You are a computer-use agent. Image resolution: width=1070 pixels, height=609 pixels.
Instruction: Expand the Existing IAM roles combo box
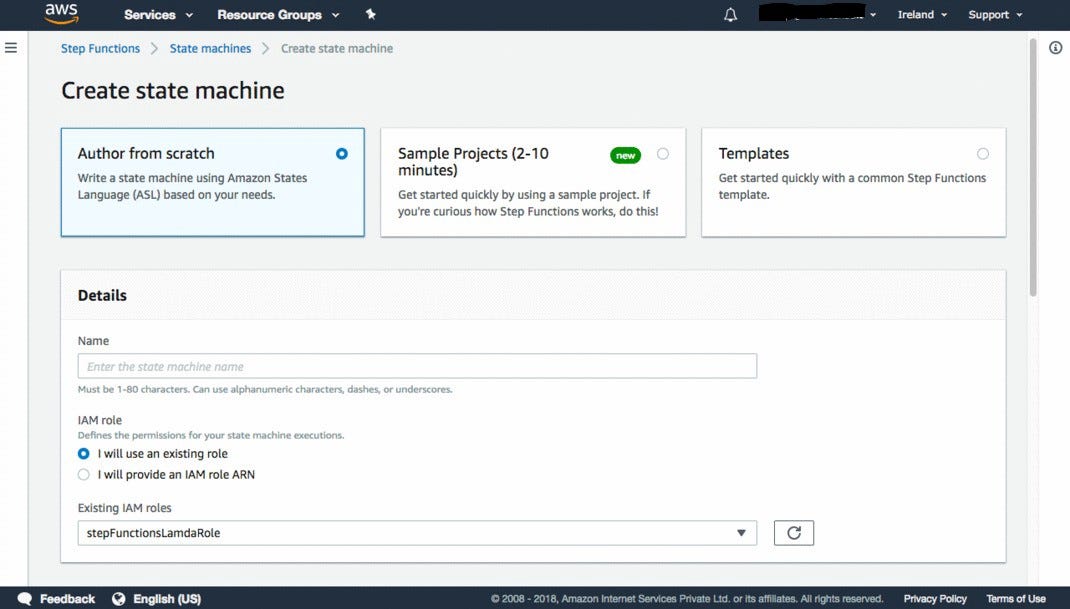click(417, 533)
